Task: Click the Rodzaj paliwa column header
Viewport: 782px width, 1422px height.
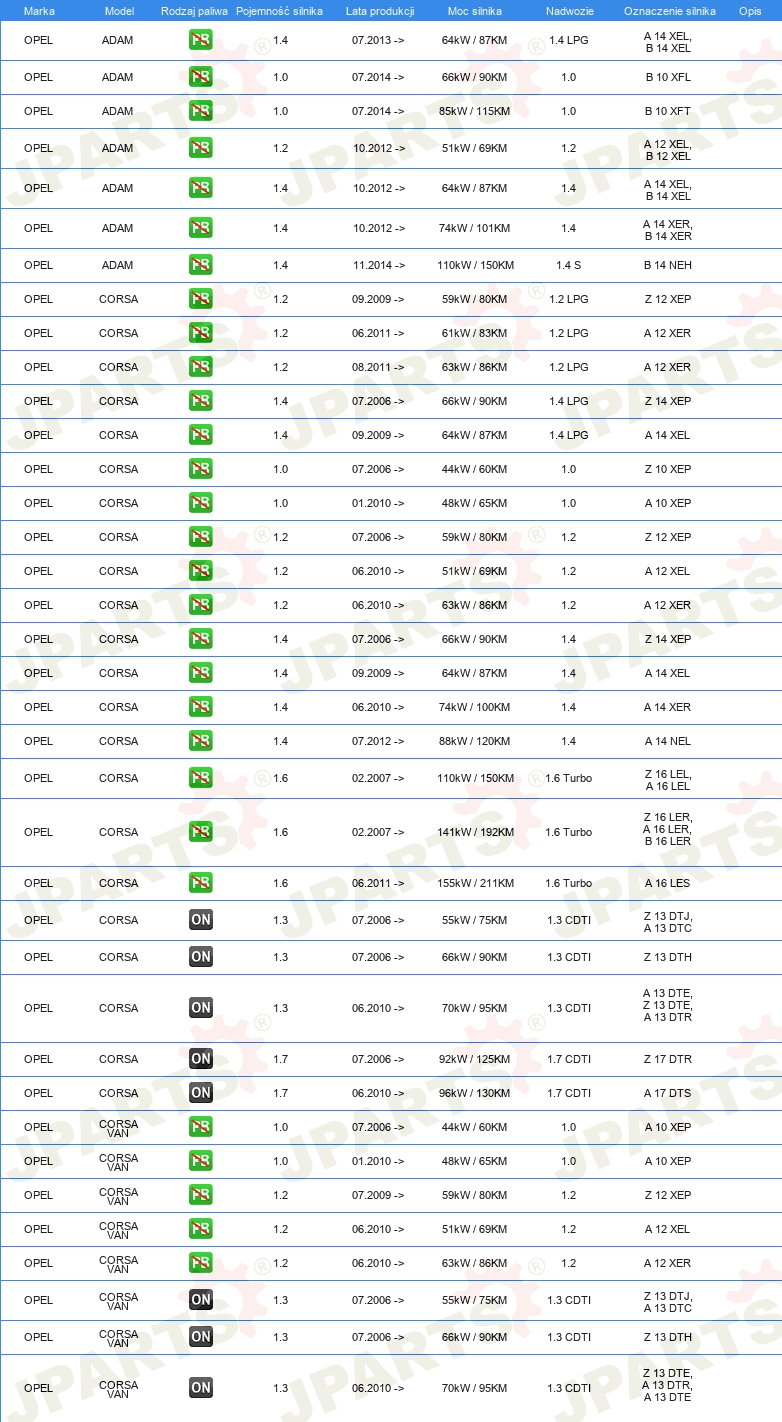Action: [194, 10]
